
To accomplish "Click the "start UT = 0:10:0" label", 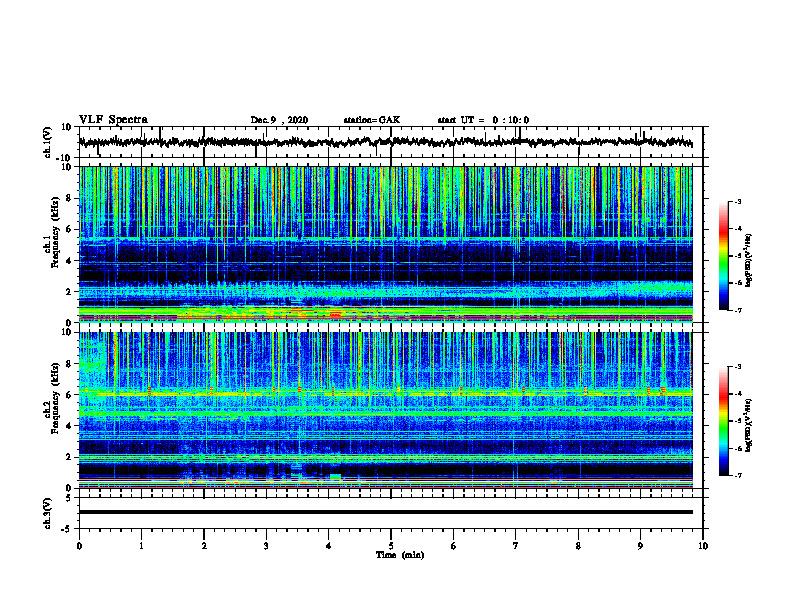I will point(483,120).
